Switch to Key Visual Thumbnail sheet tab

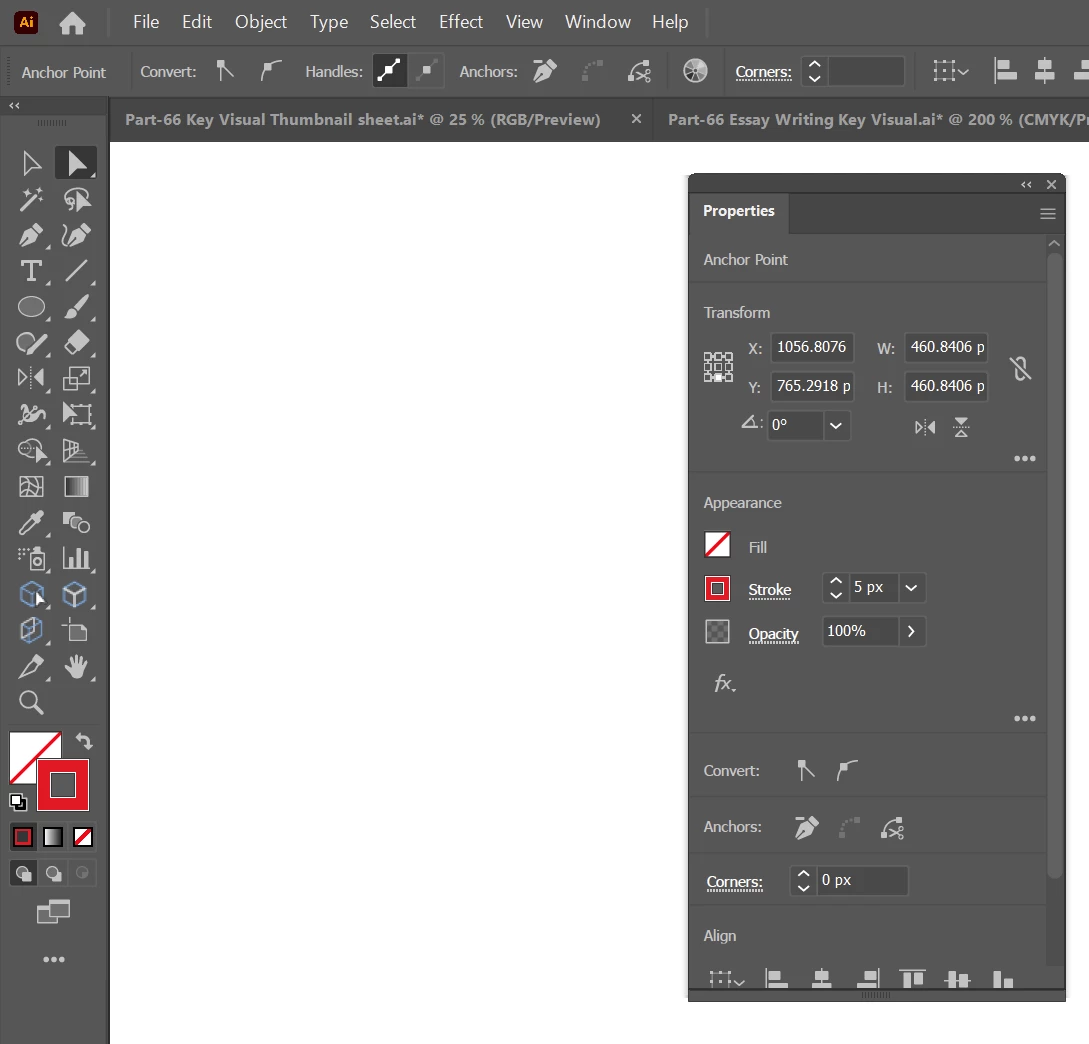[363, 119]
